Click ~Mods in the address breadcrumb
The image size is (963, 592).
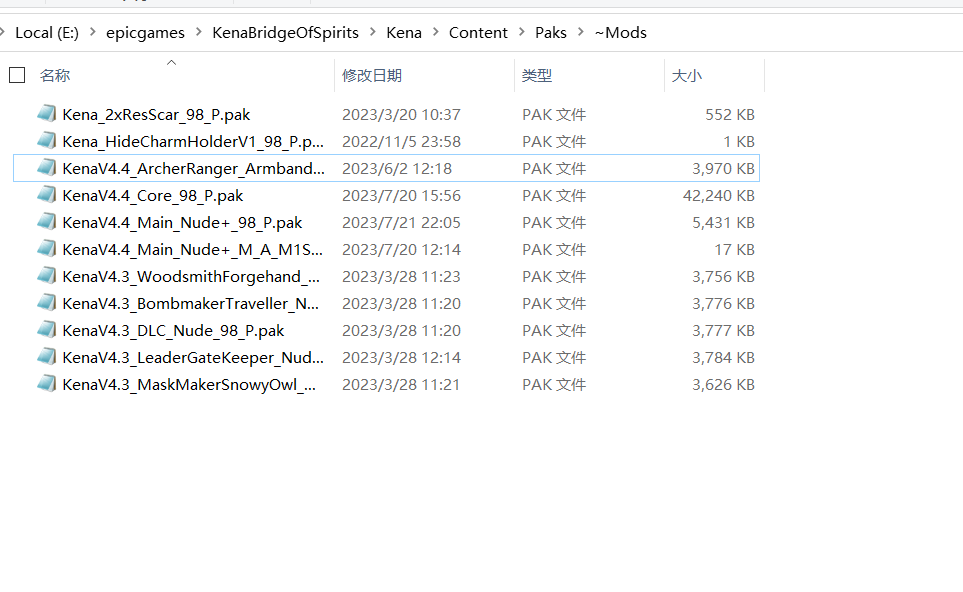(x=620, y=33)
